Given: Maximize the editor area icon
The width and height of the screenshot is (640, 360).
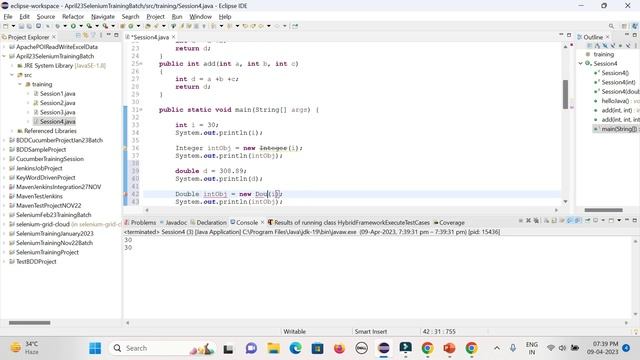Looking at the screenshot, I should (x=569, y=35).
